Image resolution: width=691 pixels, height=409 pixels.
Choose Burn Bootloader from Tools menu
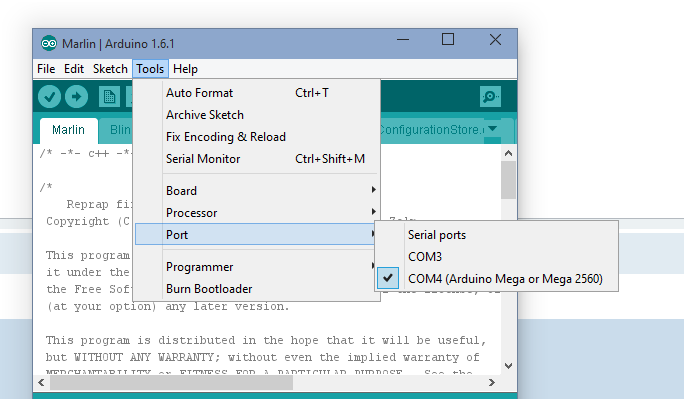[x=257, y=289]
